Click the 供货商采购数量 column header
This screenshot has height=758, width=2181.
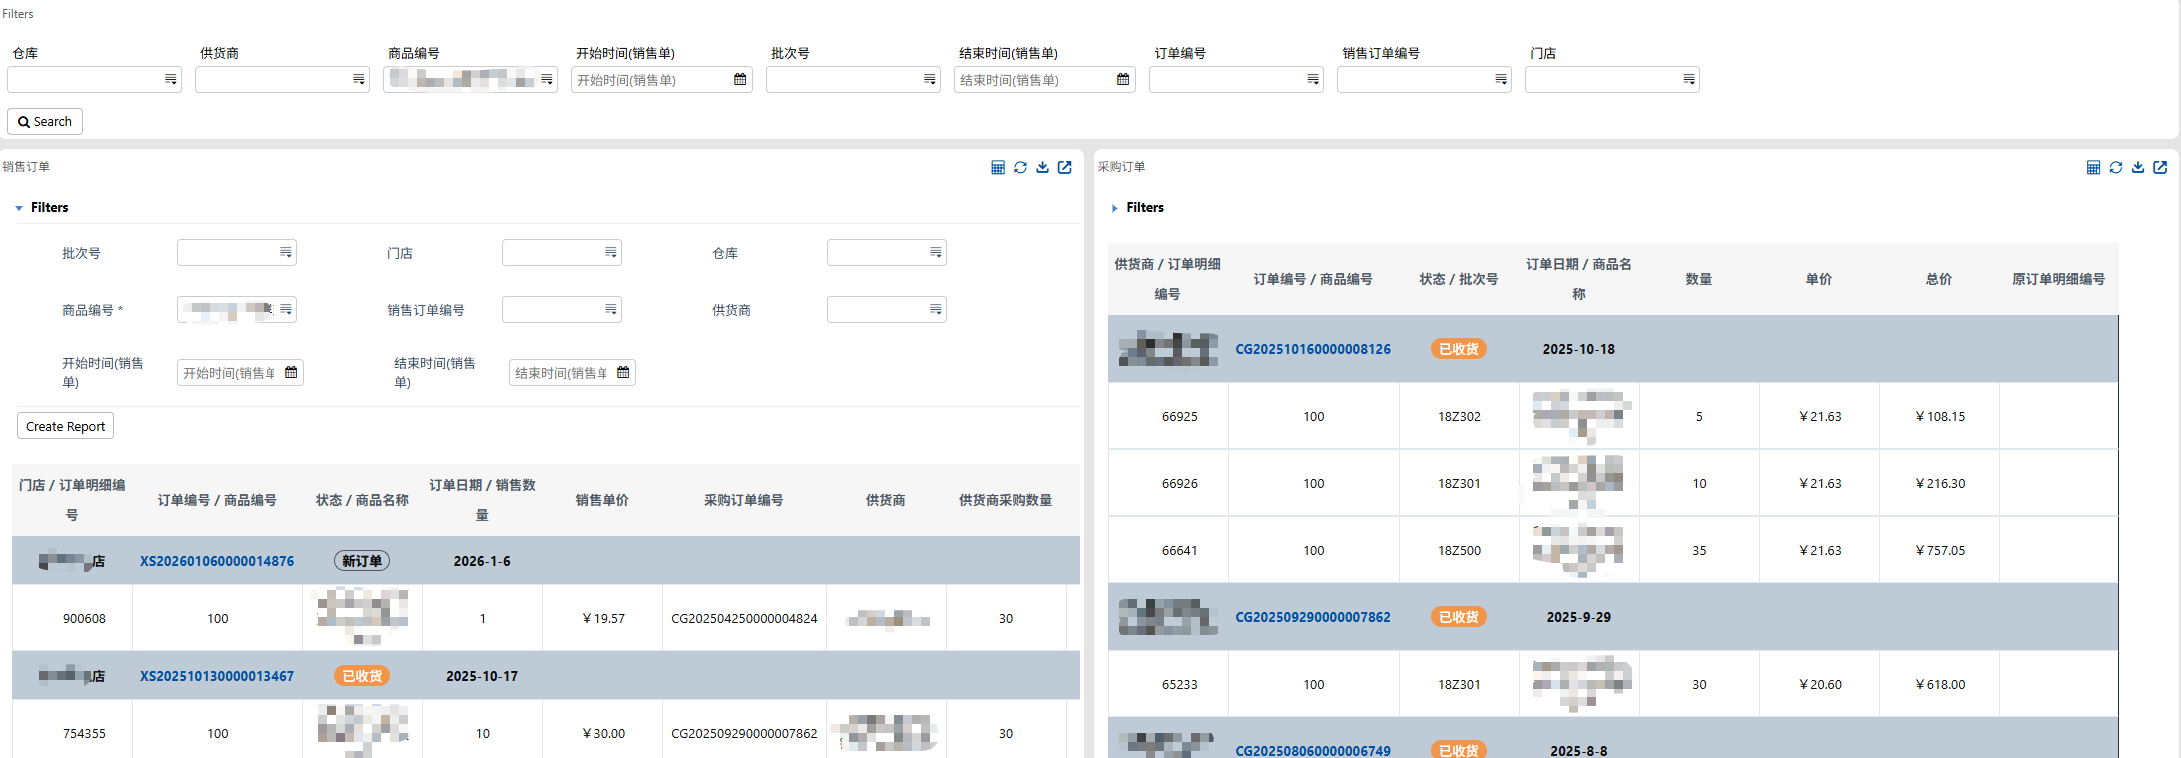pyautogui.click(x=1006, y=500)
